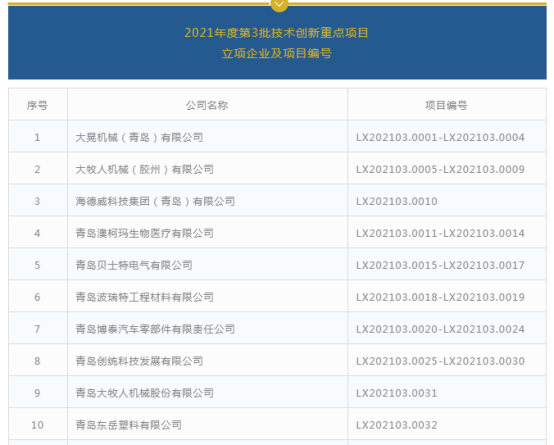
Task: Click the 公司名称 column header
Action: click(x=207, y=105)
